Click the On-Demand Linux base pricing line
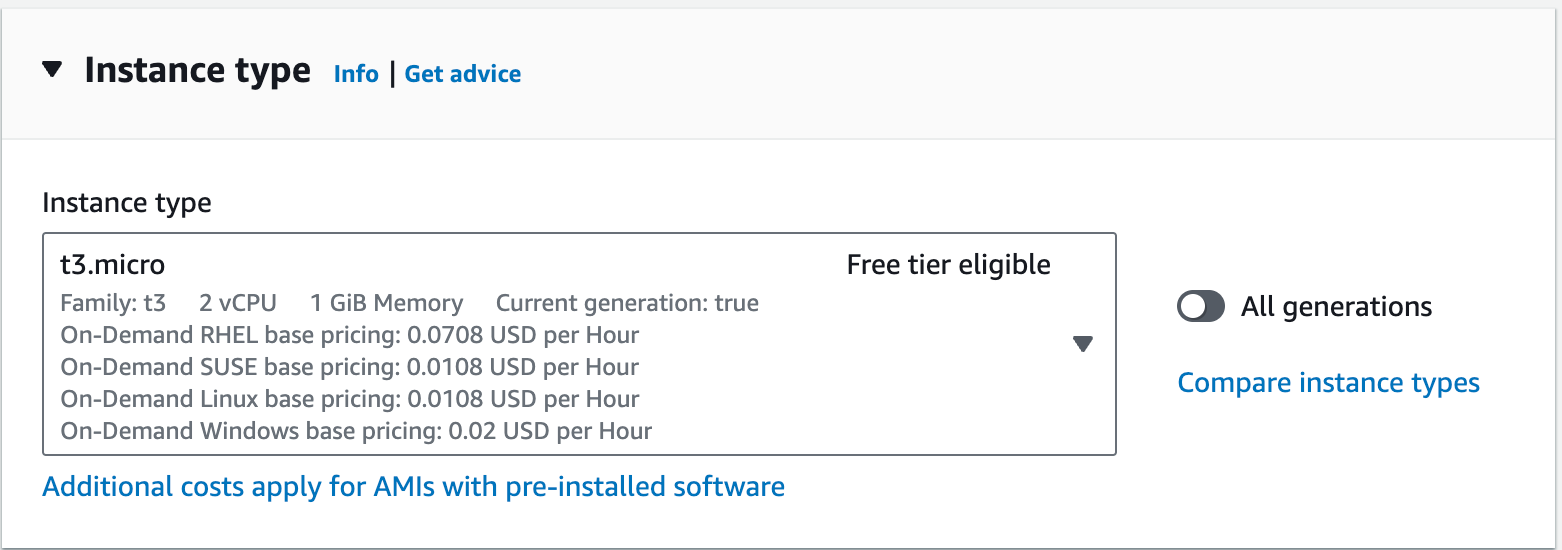This screenshot has height=550, width=1562. [349, 399]
